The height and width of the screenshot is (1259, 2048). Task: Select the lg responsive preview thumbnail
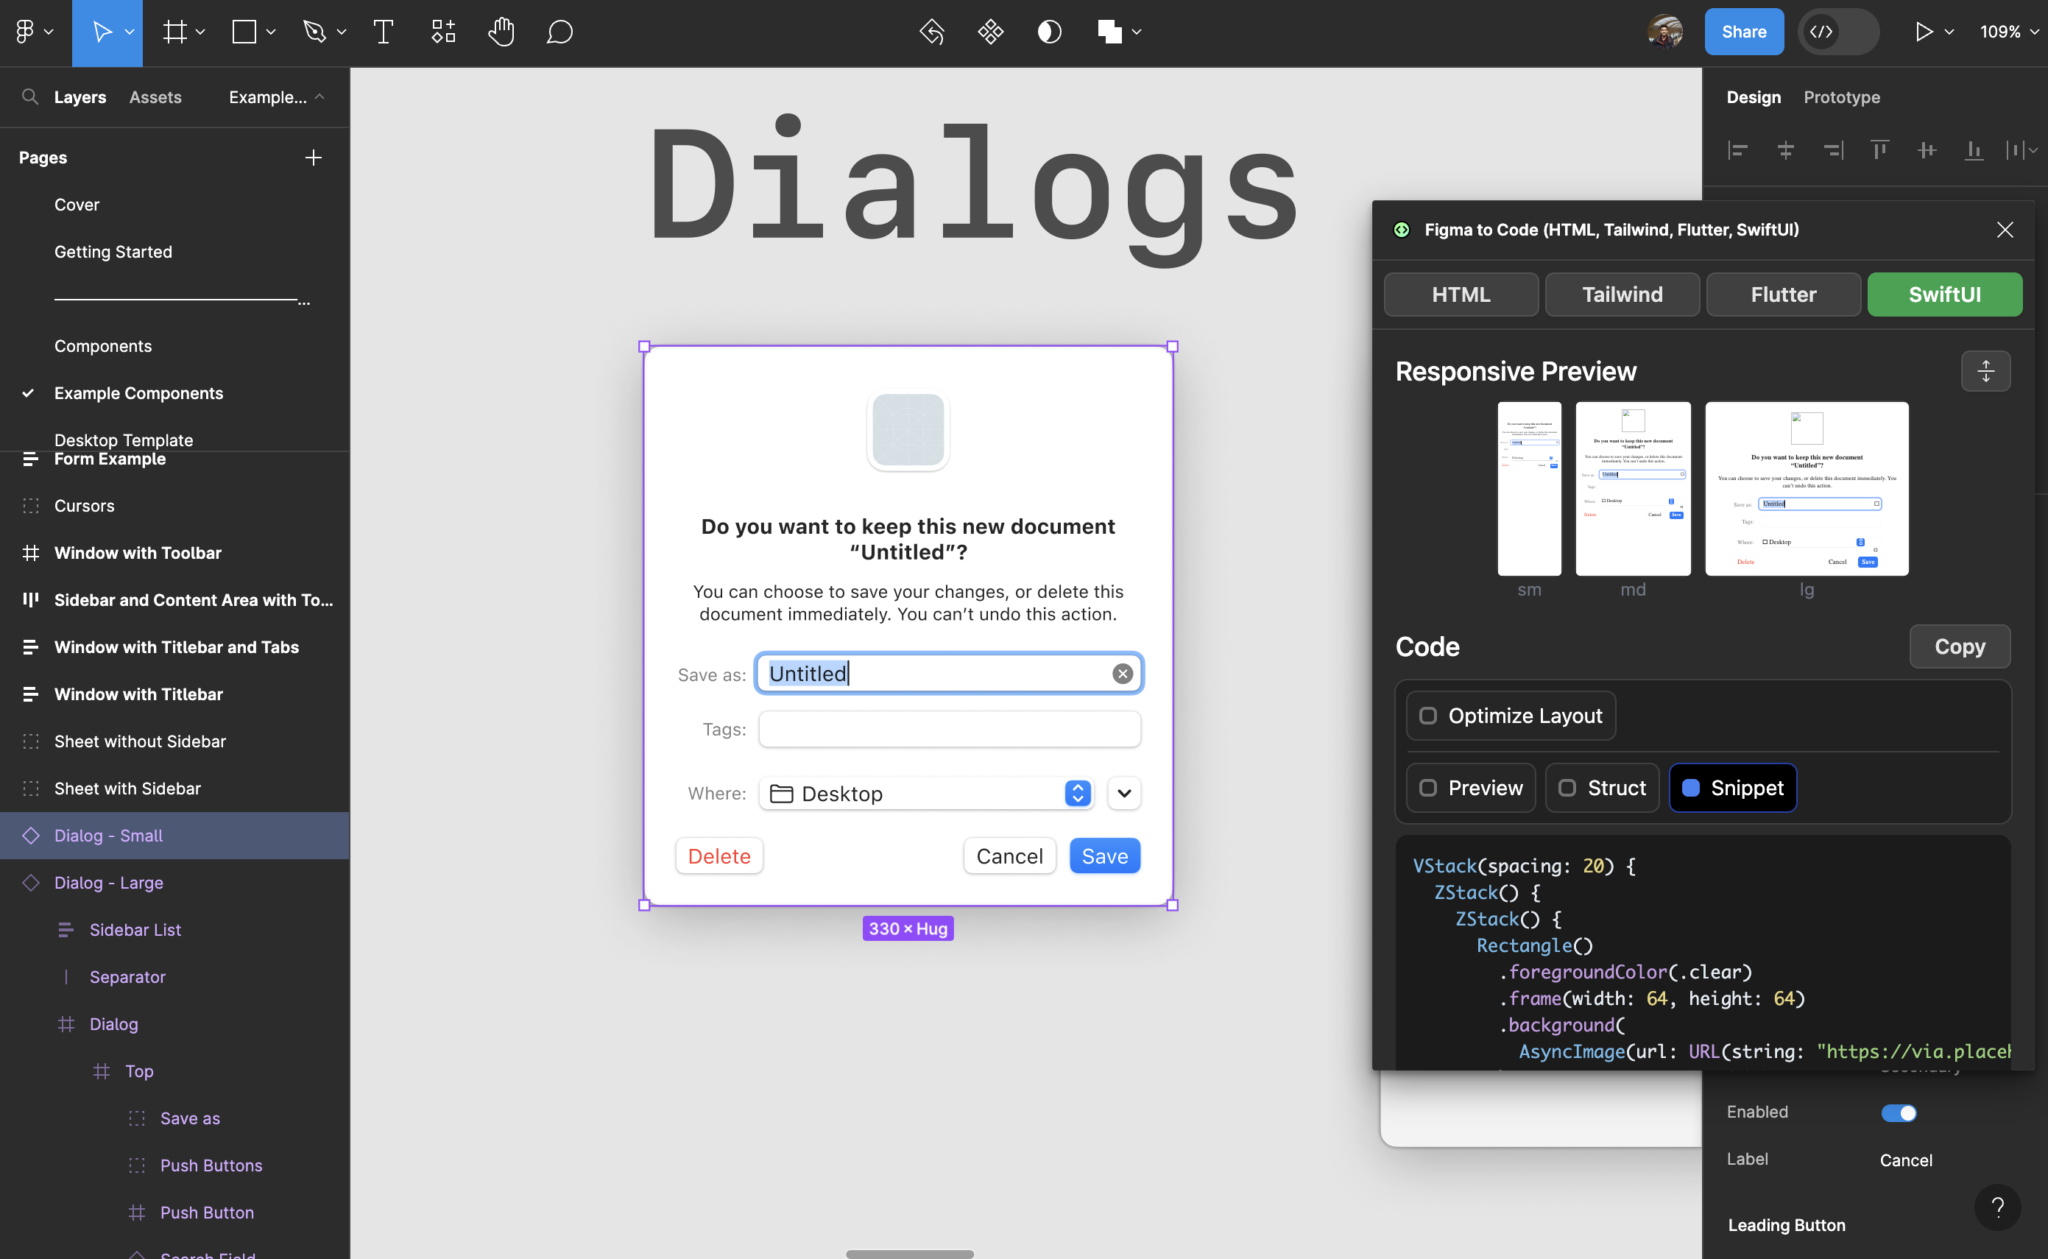click(1806, 489)
